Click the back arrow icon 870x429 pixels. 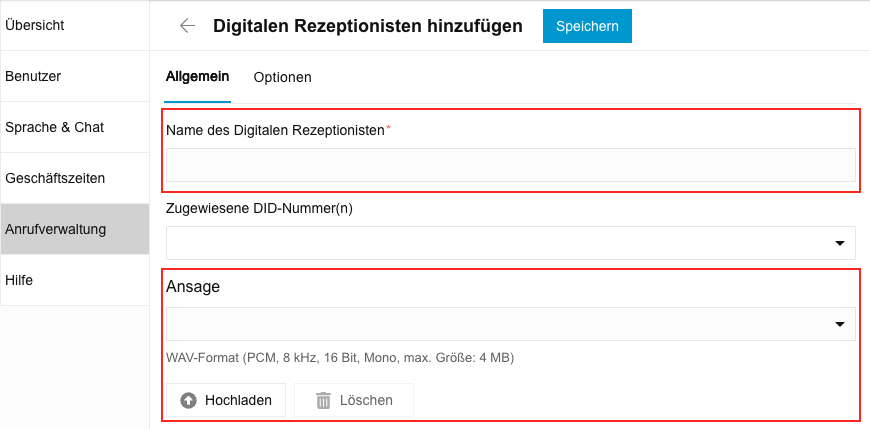[x=187, y=26]
